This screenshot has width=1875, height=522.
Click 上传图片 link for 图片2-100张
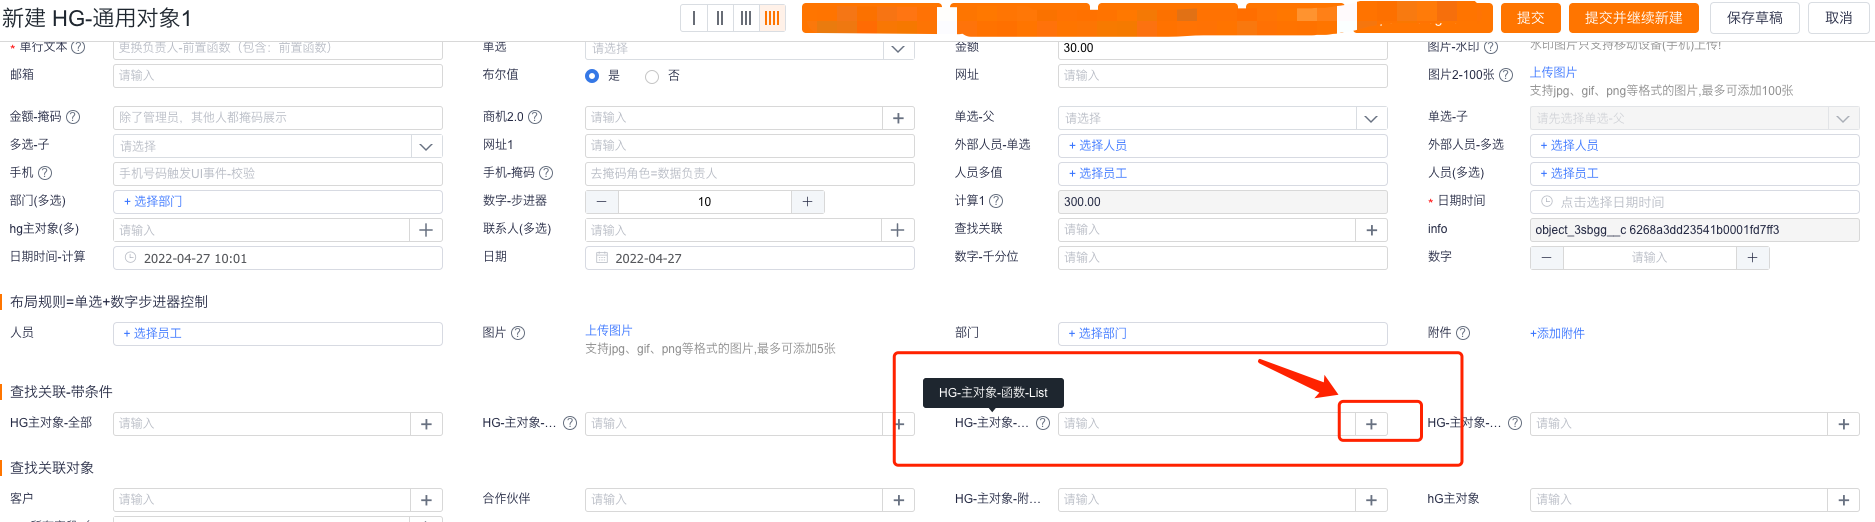pyautogui.click(x=1553, y=72)
